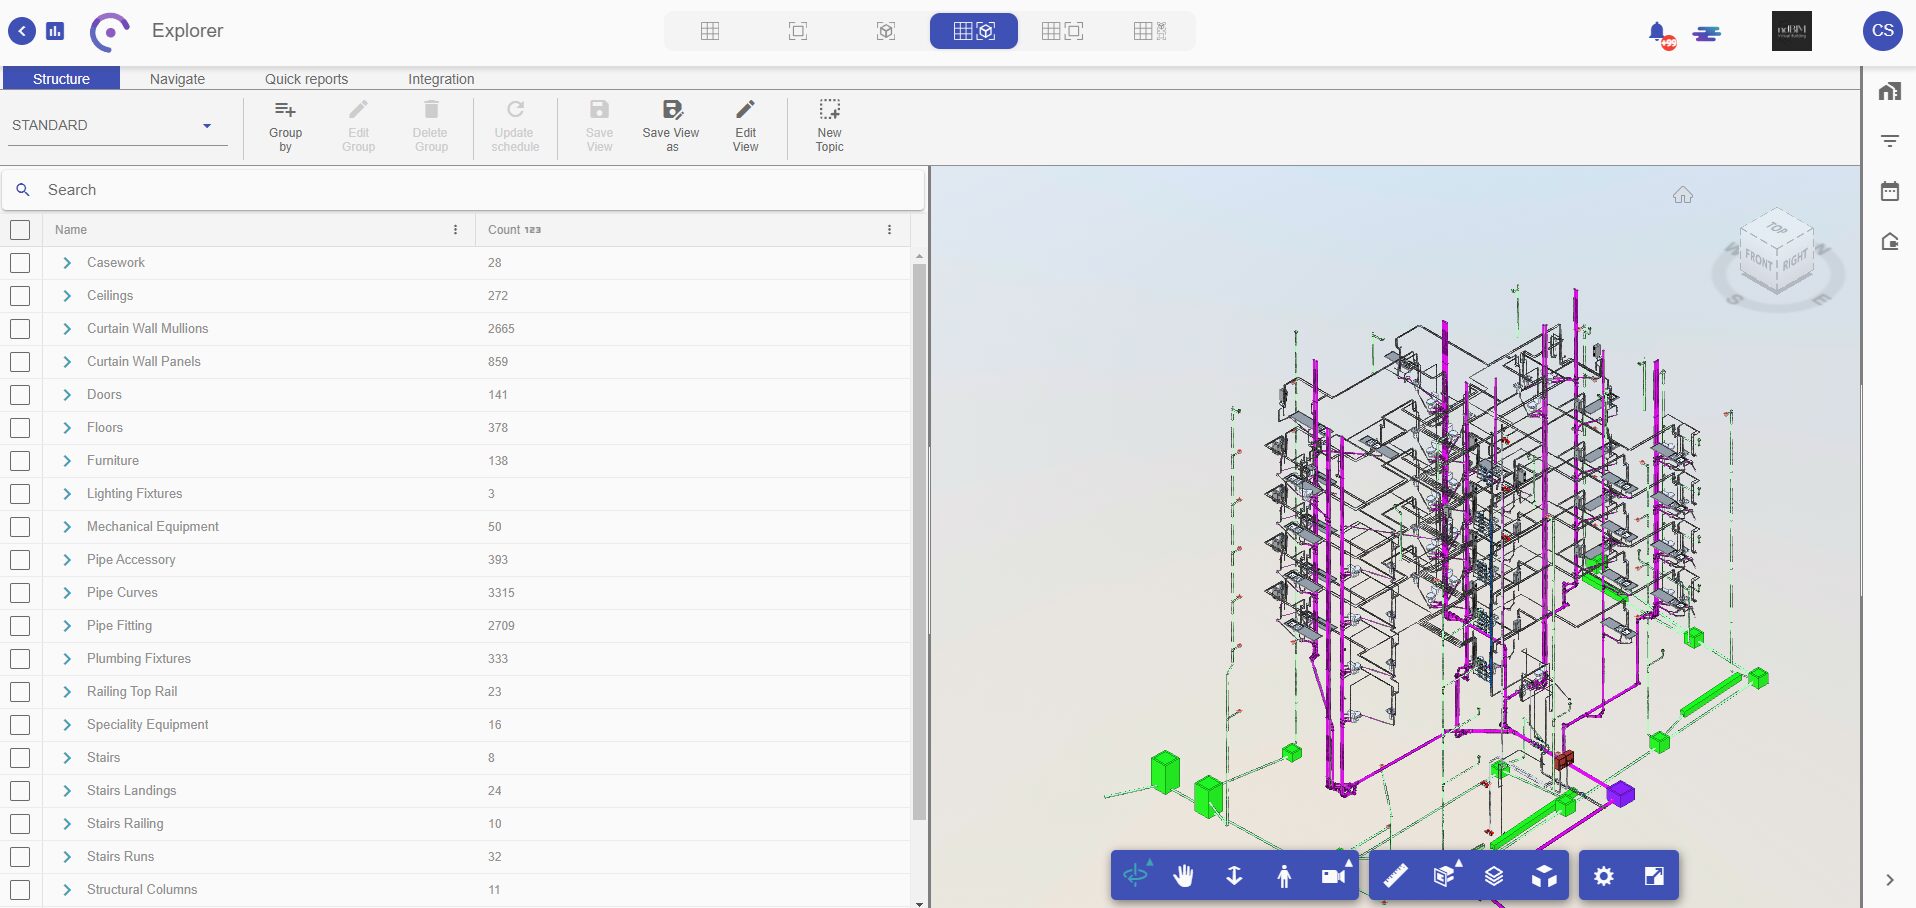Expand the Ceilings tree row
The width and height of the screenshot is (1916, 908).
(67, 296)
